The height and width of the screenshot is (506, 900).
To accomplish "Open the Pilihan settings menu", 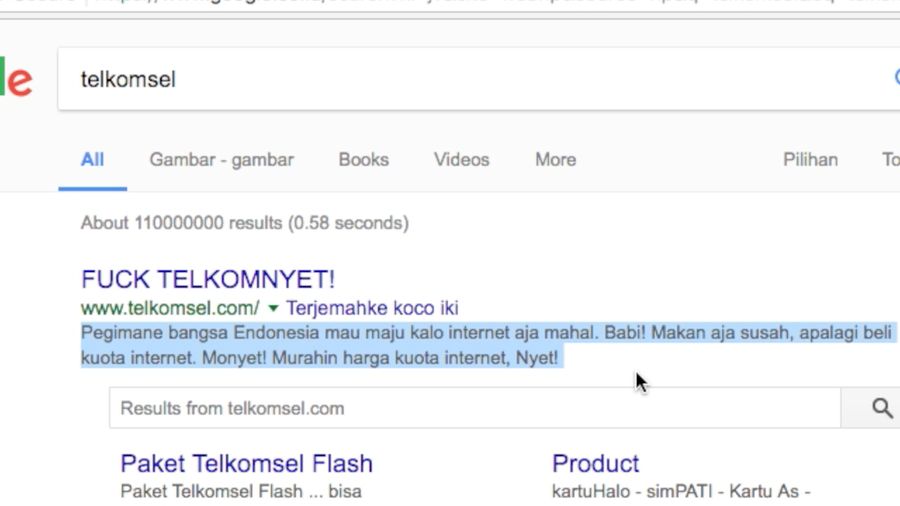I will pyautogui.click(x=810, y=159).
